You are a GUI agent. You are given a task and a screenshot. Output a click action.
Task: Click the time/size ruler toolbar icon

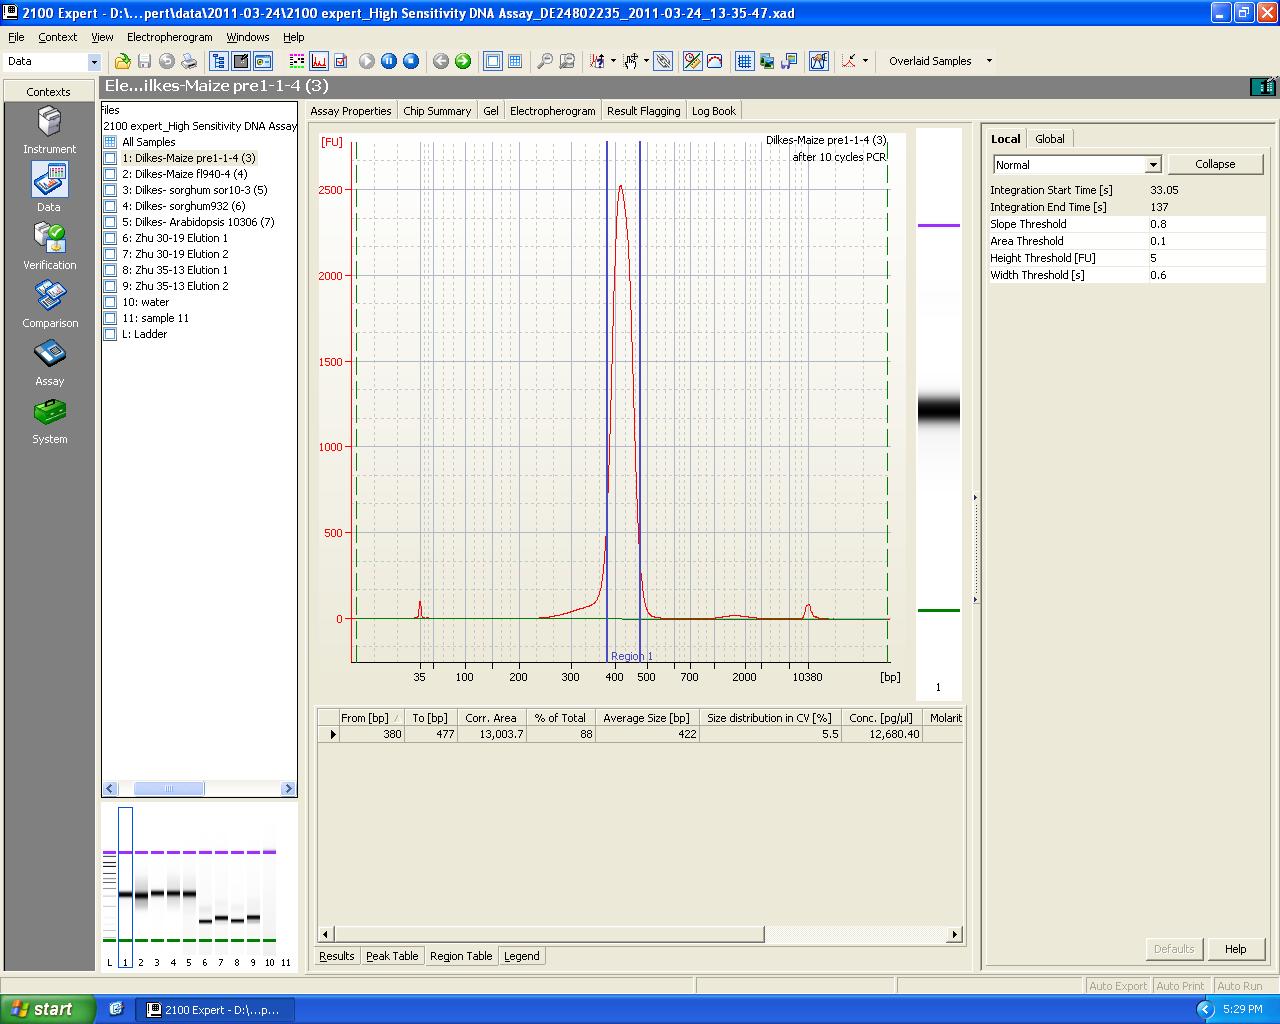tap(692, 61)
